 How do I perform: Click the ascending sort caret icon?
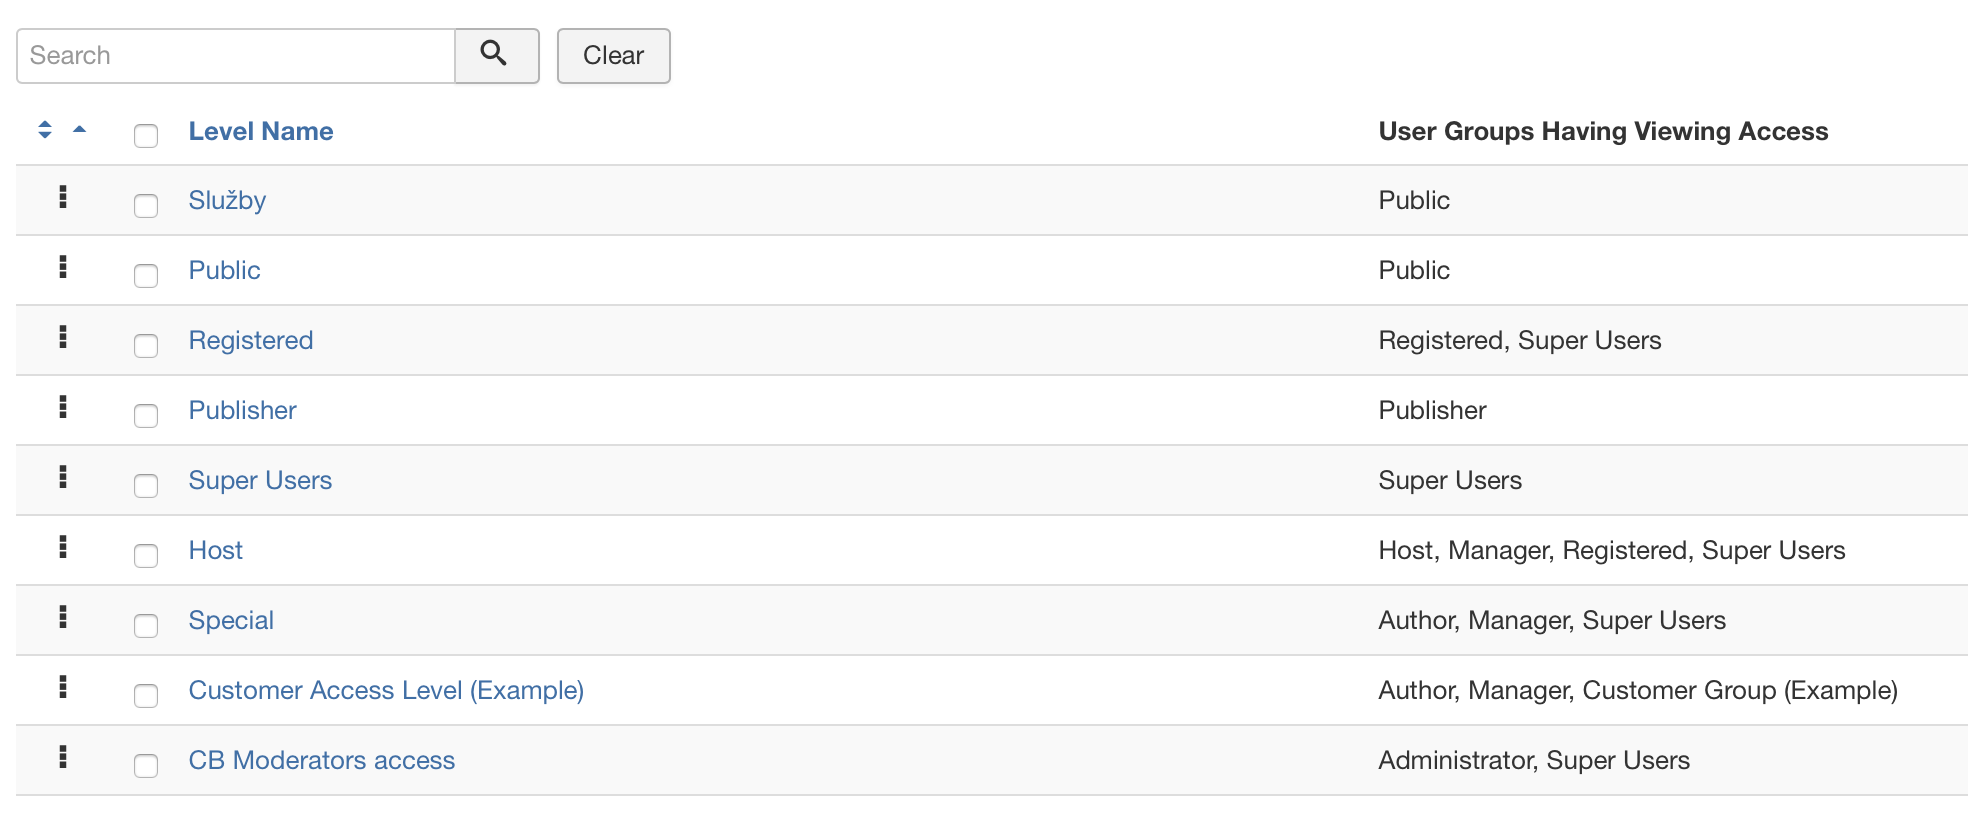point(80,129)
